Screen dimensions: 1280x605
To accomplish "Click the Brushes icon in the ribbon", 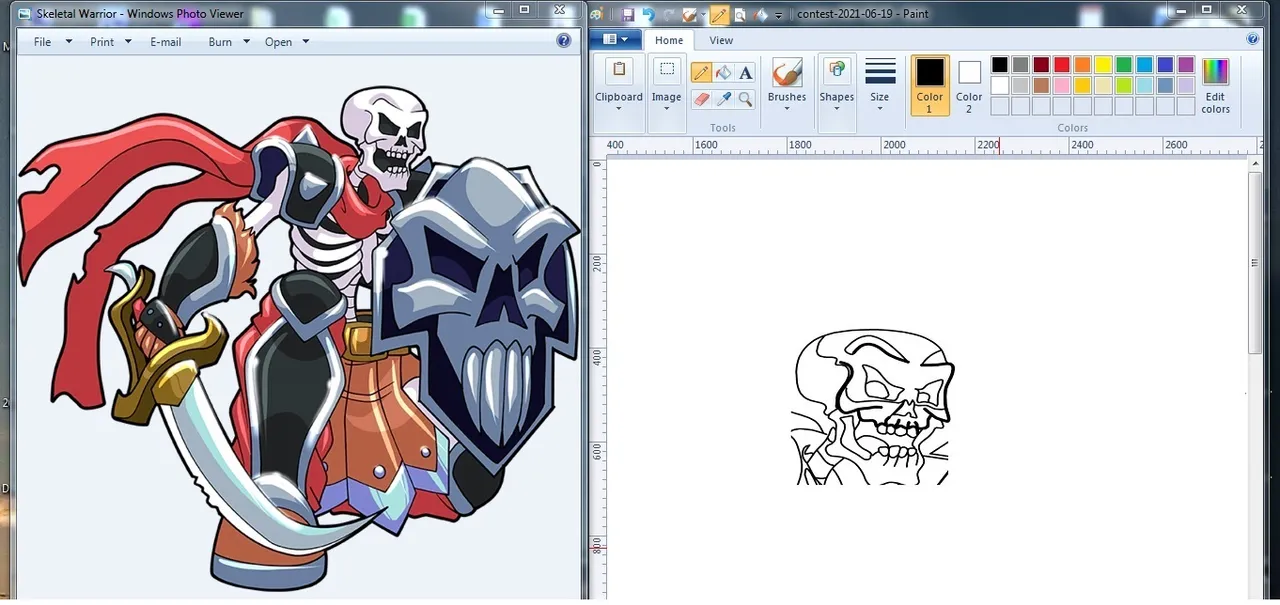I will click(x=787, y=73).
